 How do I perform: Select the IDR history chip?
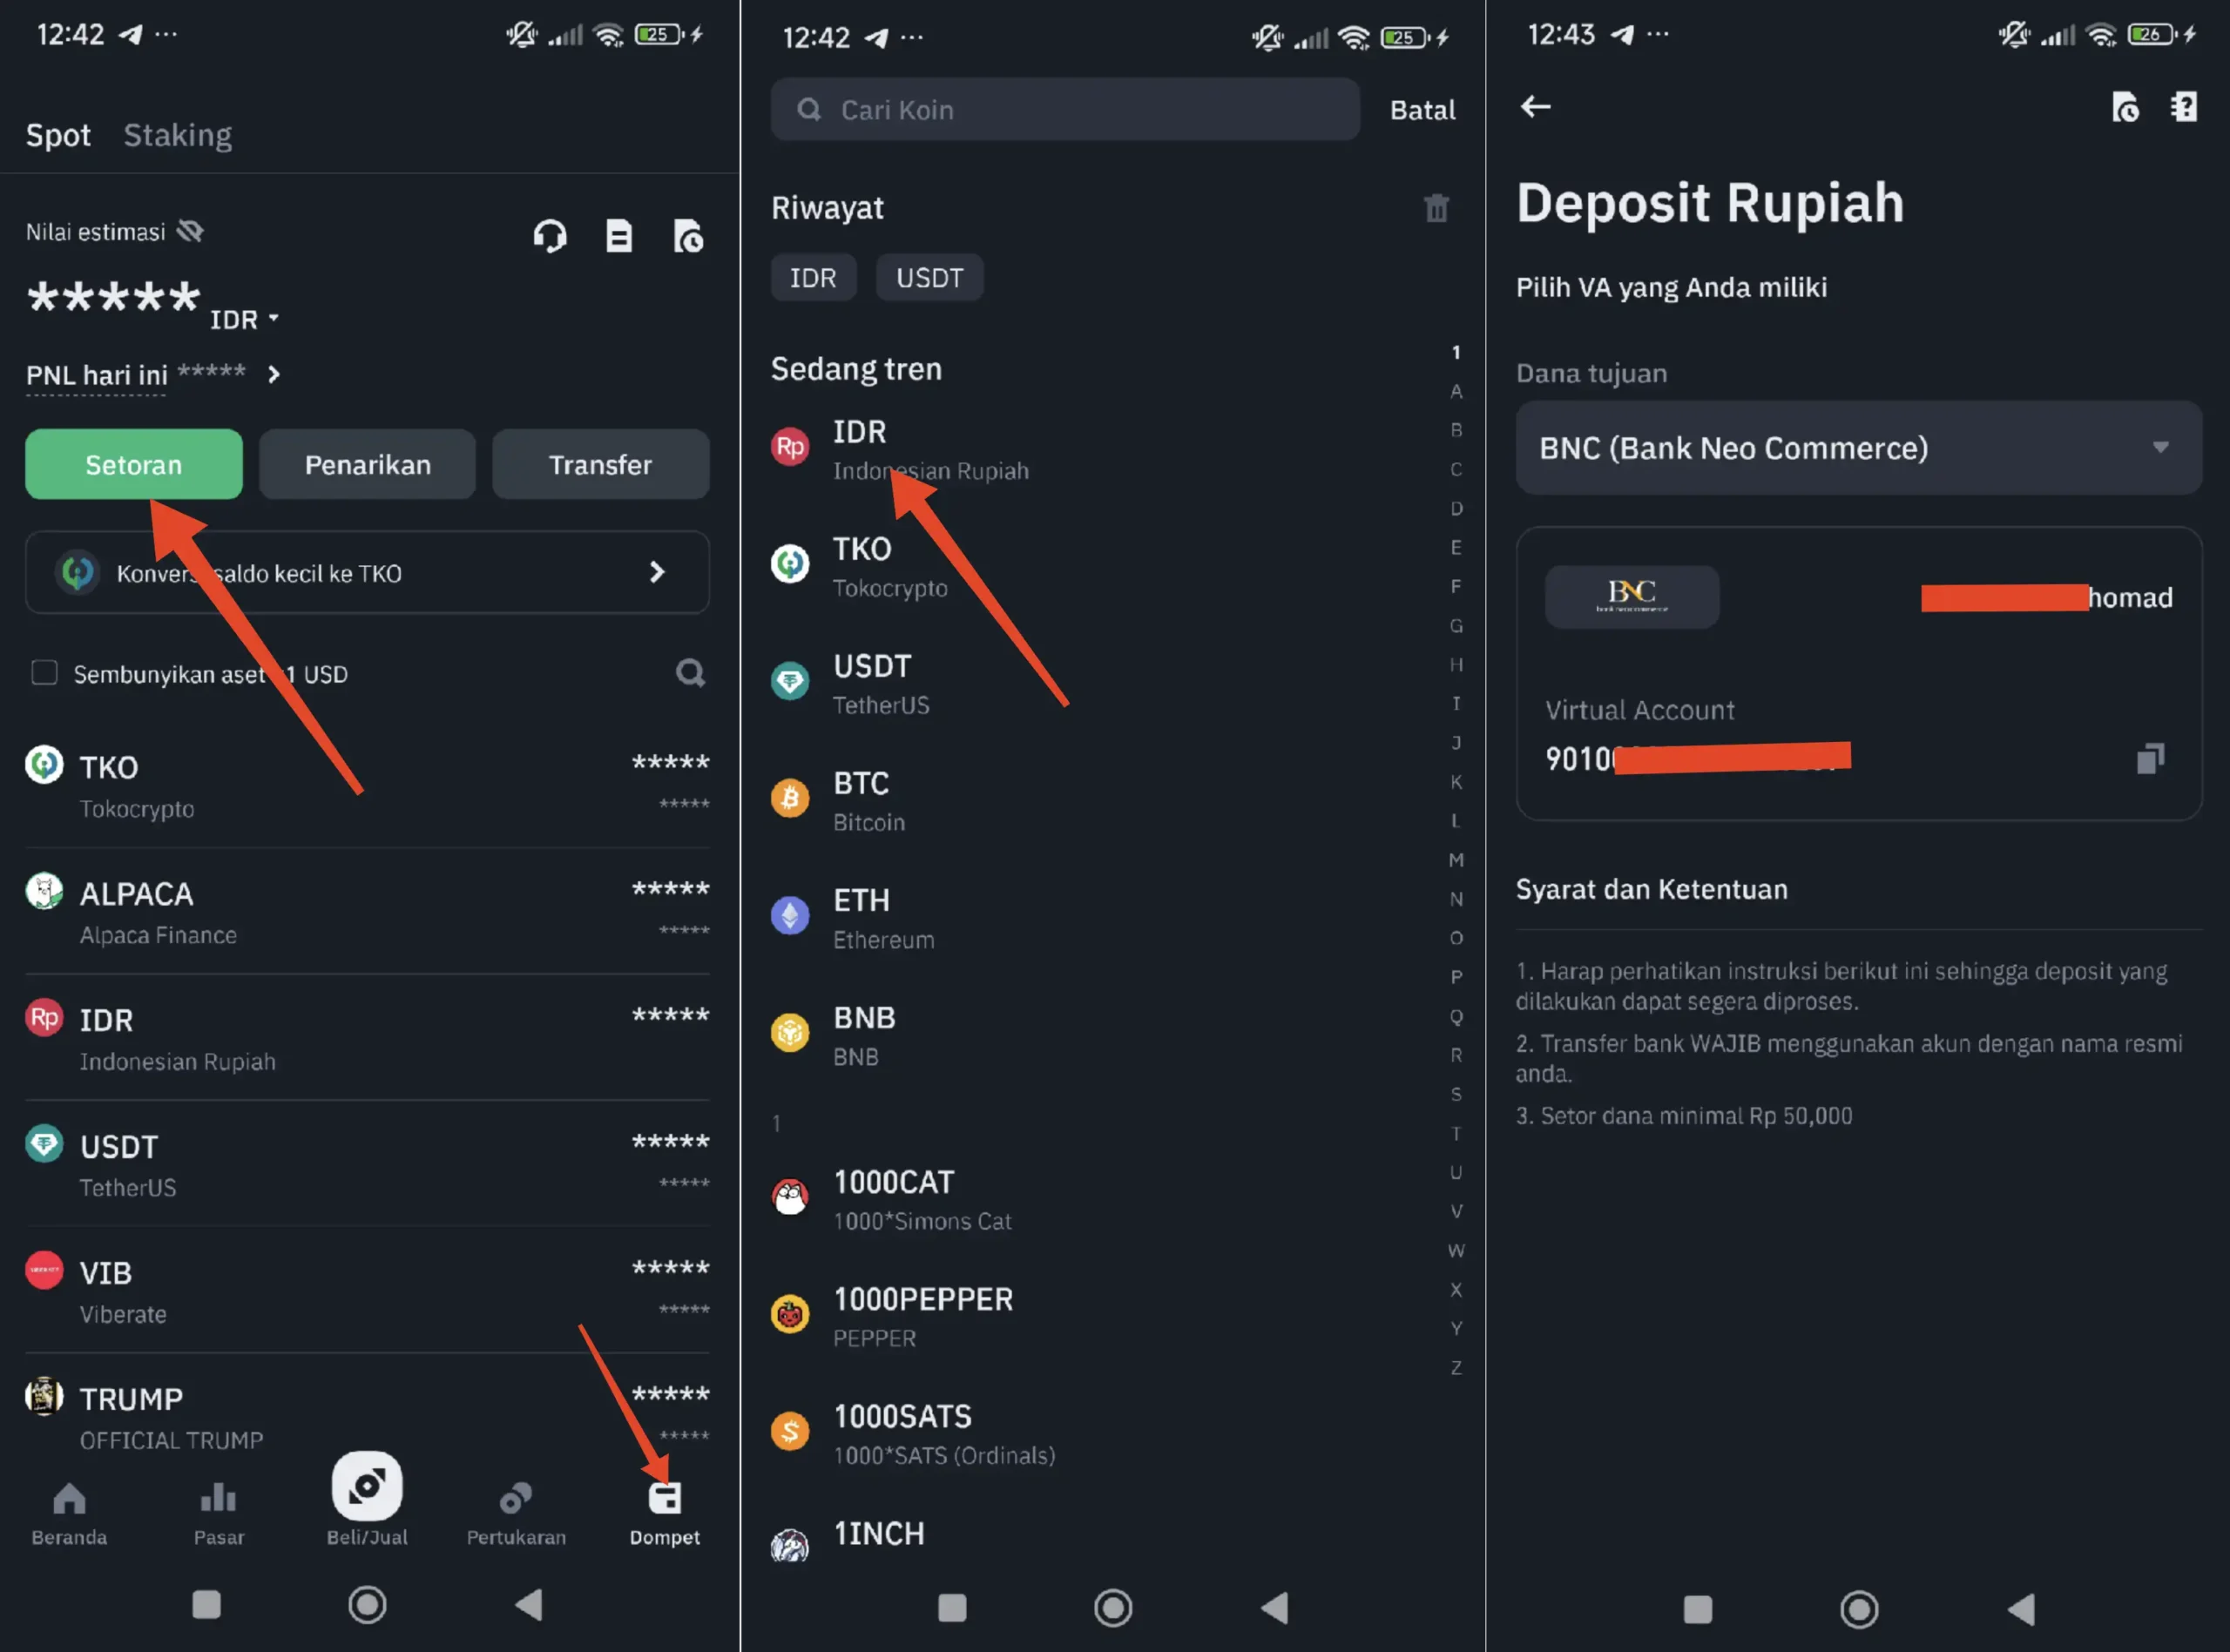813,277
